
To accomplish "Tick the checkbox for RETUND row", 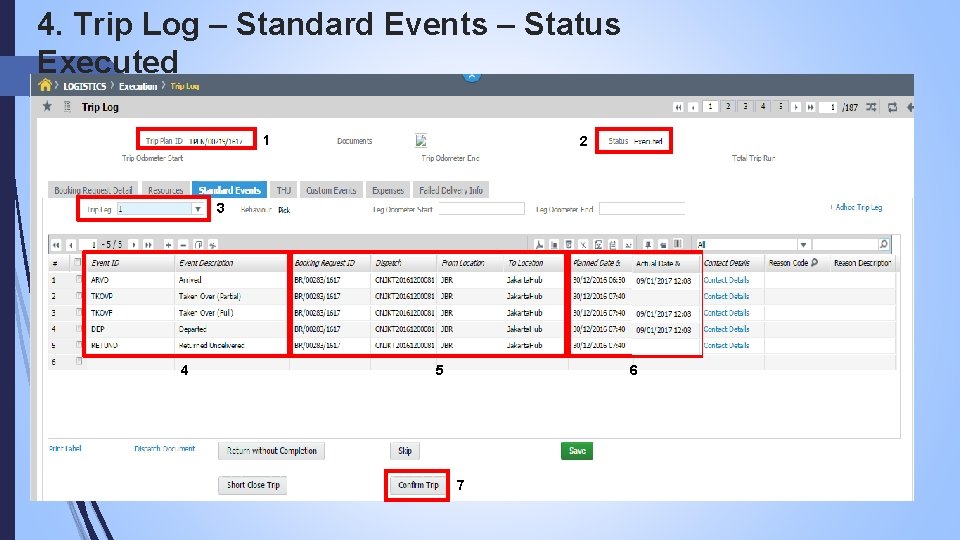I will pyautogui.click(x=78, y=345).
